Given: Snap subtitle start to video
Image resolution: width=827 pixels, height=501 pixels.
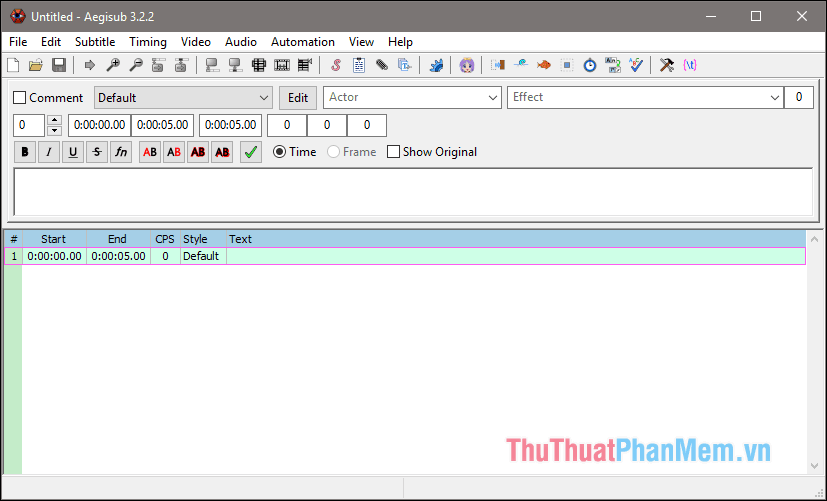Looking at the screenshot, I should (x=212, y=65).
